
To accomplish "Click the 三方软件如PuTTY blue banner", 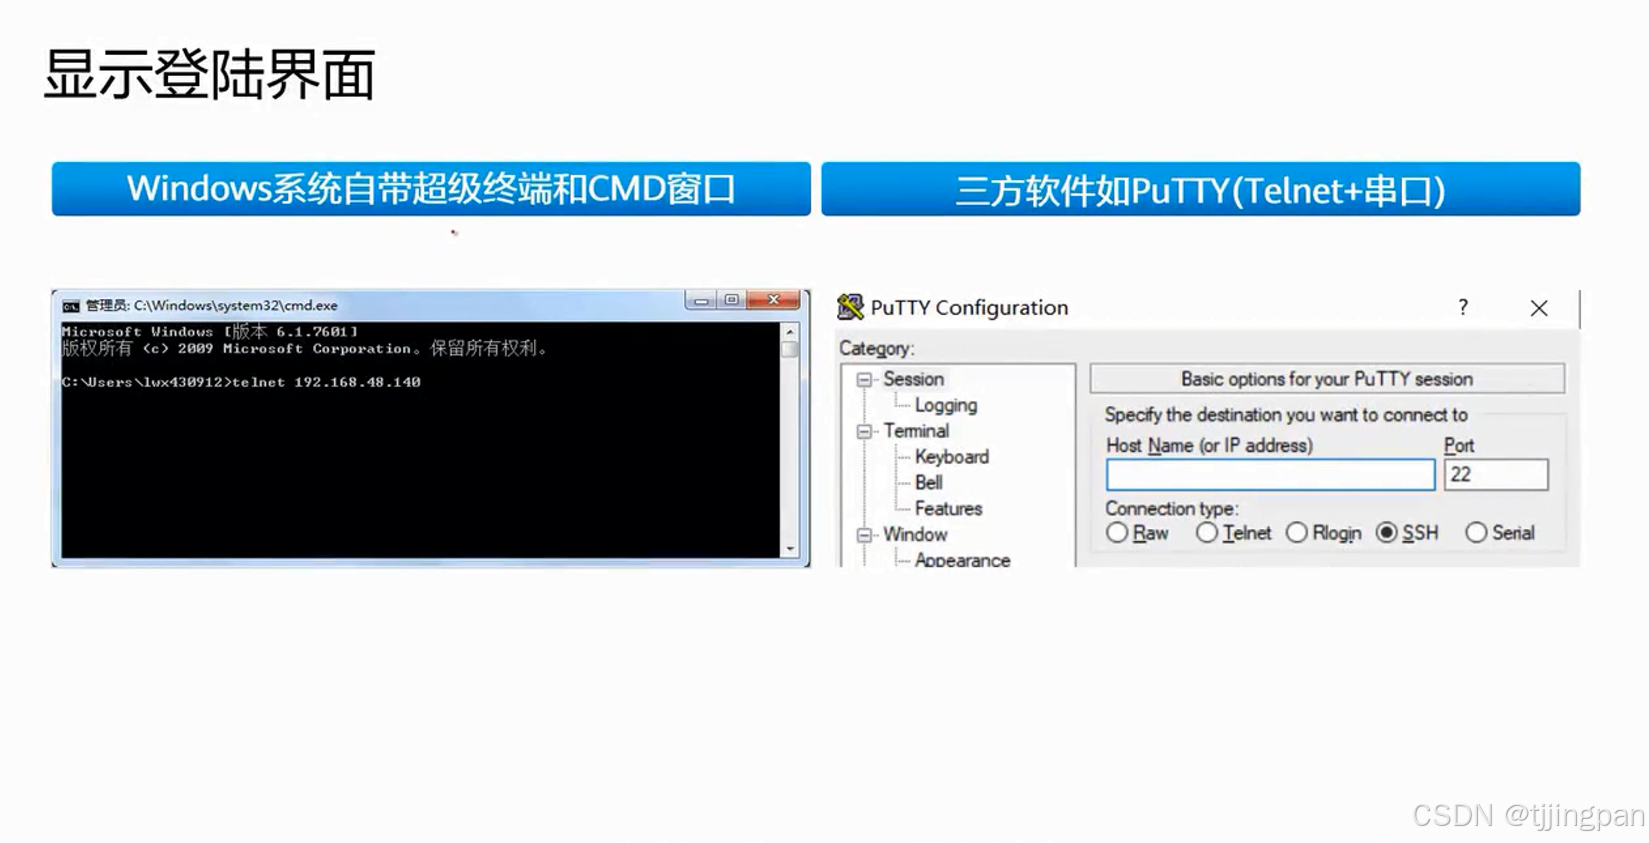I will coord(1201,189).
